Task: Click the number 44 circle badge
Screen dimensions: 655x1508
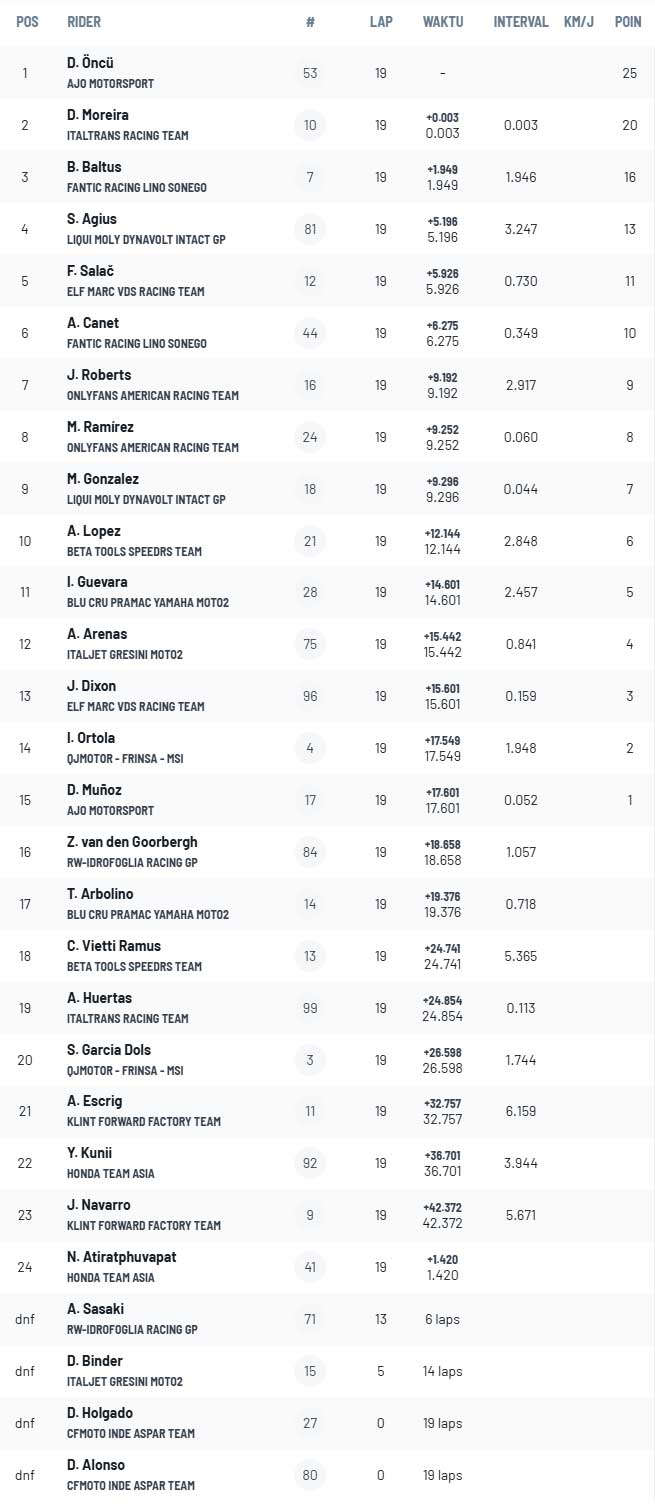Action: point(310,333)
